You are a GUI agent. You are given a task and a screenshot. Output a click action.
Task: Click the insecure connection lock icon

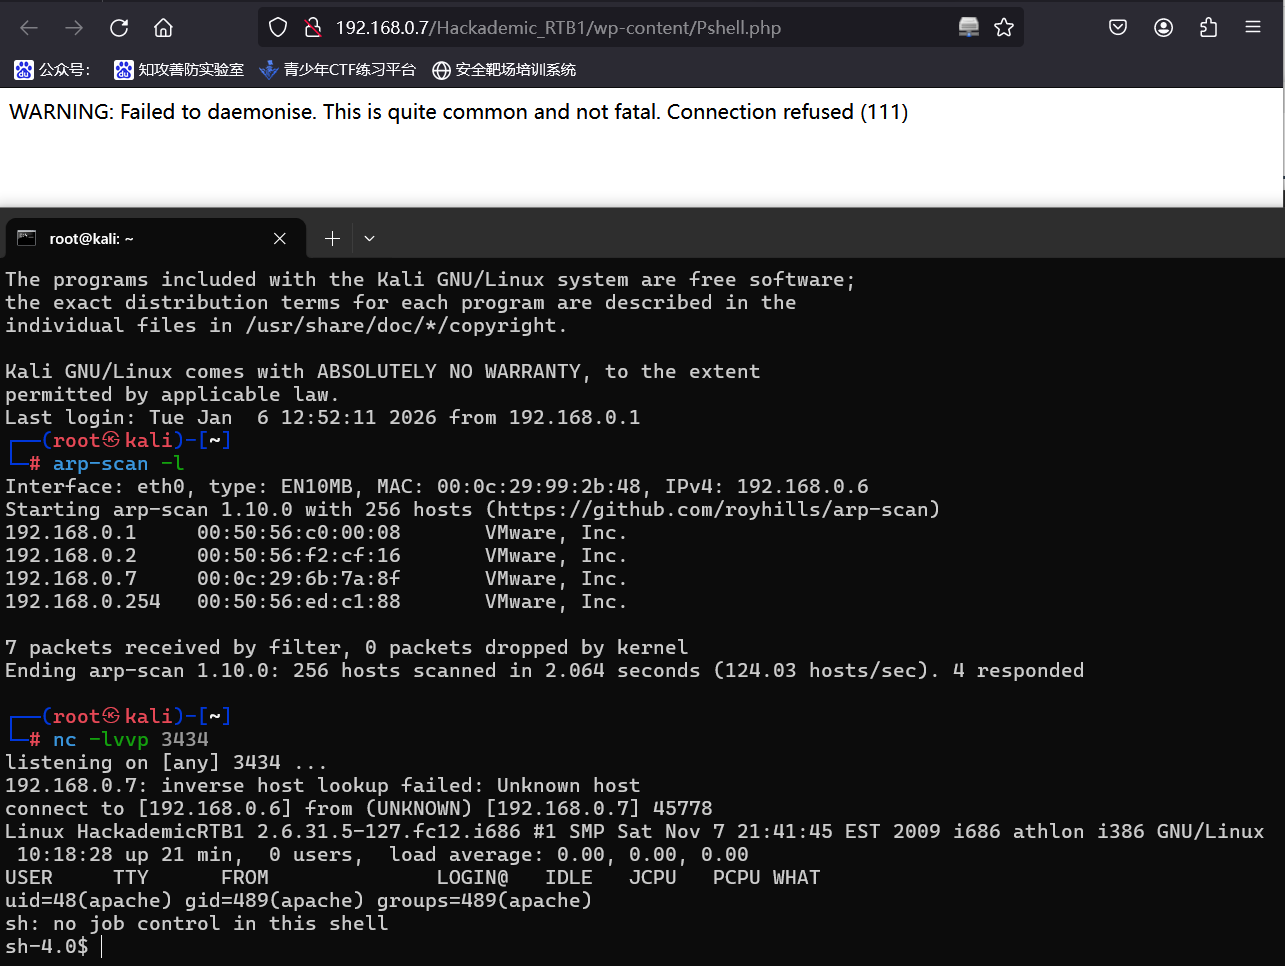click(313, 28)
